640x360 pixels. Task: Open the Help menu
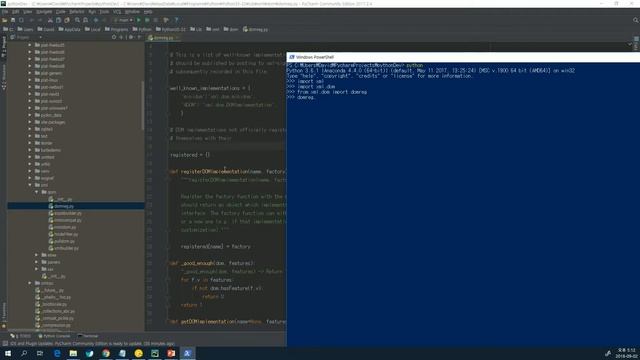tap(148, 12)
